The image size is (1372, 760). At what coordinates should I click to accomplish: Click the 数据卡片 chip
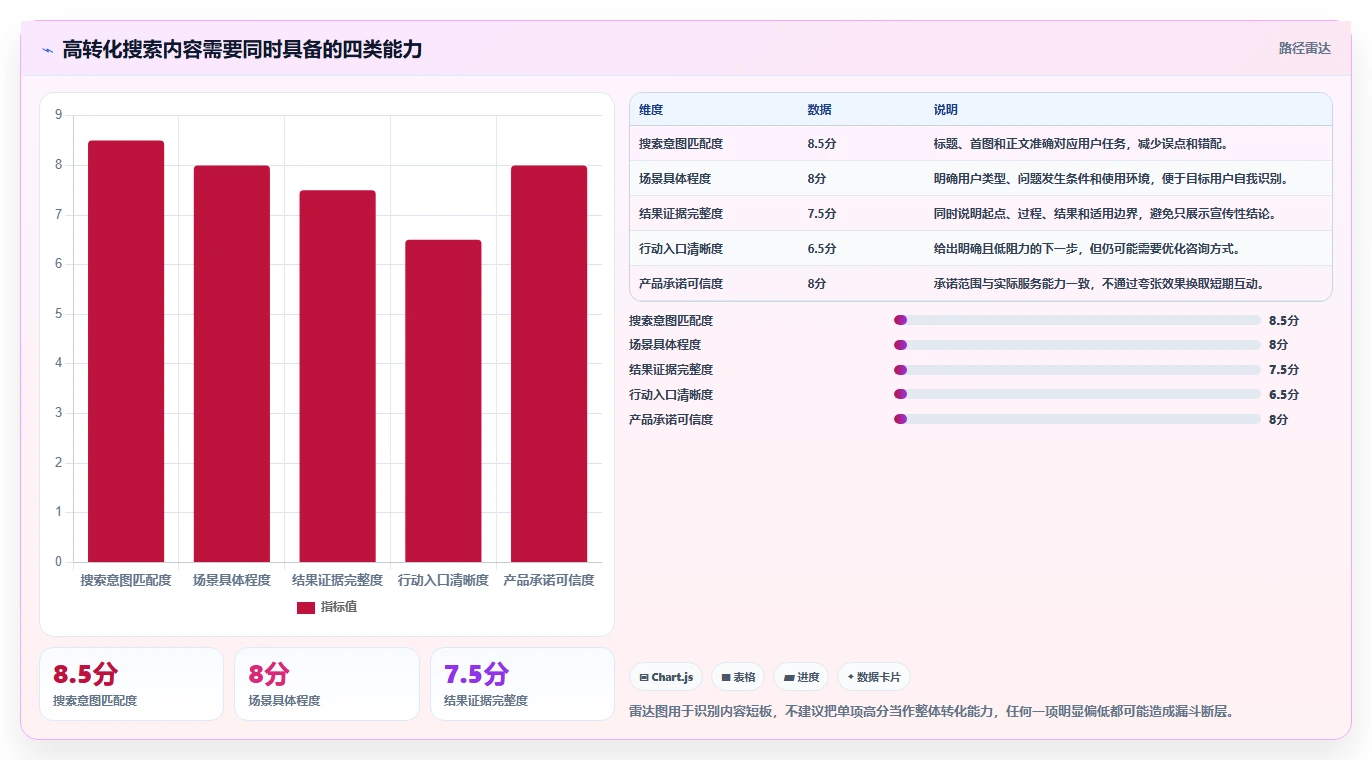874,677
